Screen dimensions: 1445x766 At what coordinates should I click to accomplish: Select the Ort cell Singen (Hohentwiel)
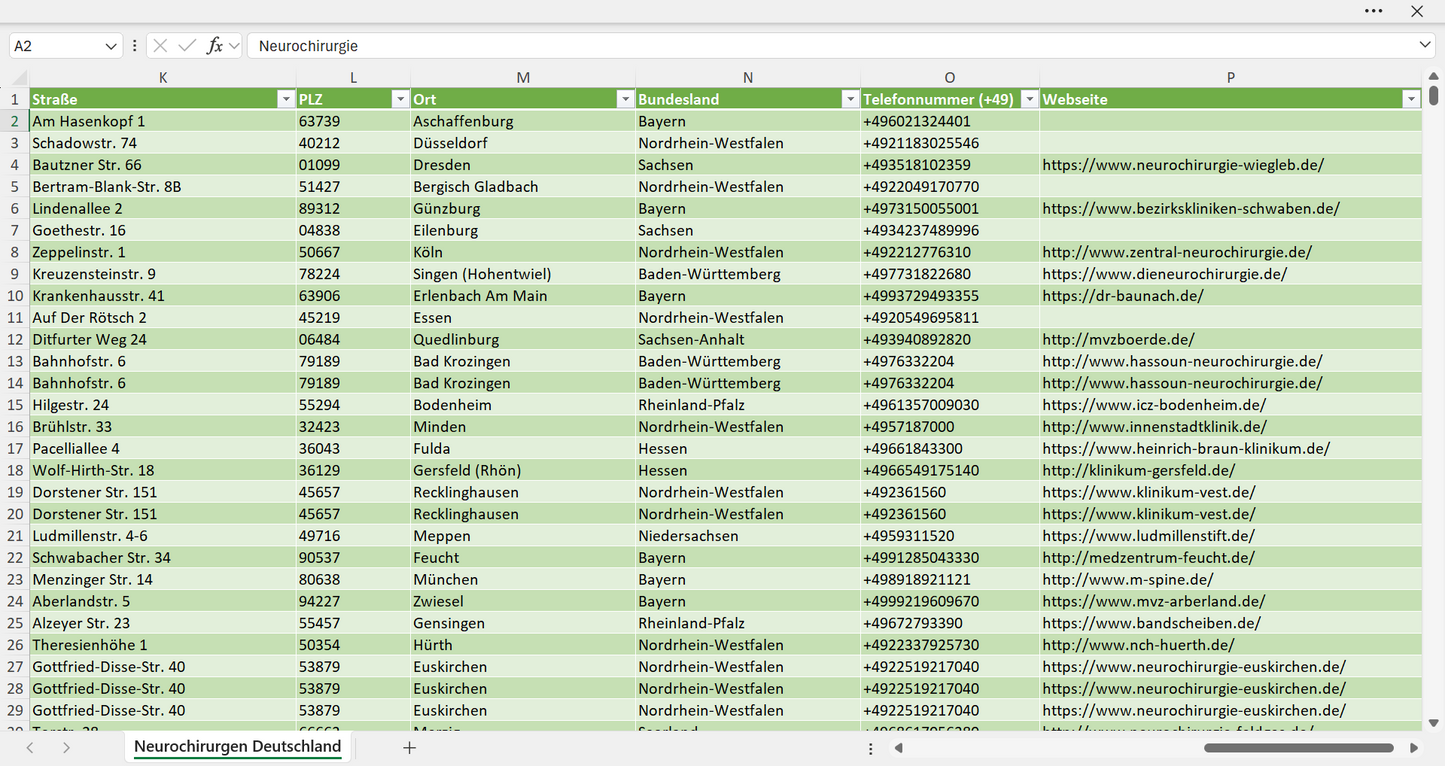(523, 274)
